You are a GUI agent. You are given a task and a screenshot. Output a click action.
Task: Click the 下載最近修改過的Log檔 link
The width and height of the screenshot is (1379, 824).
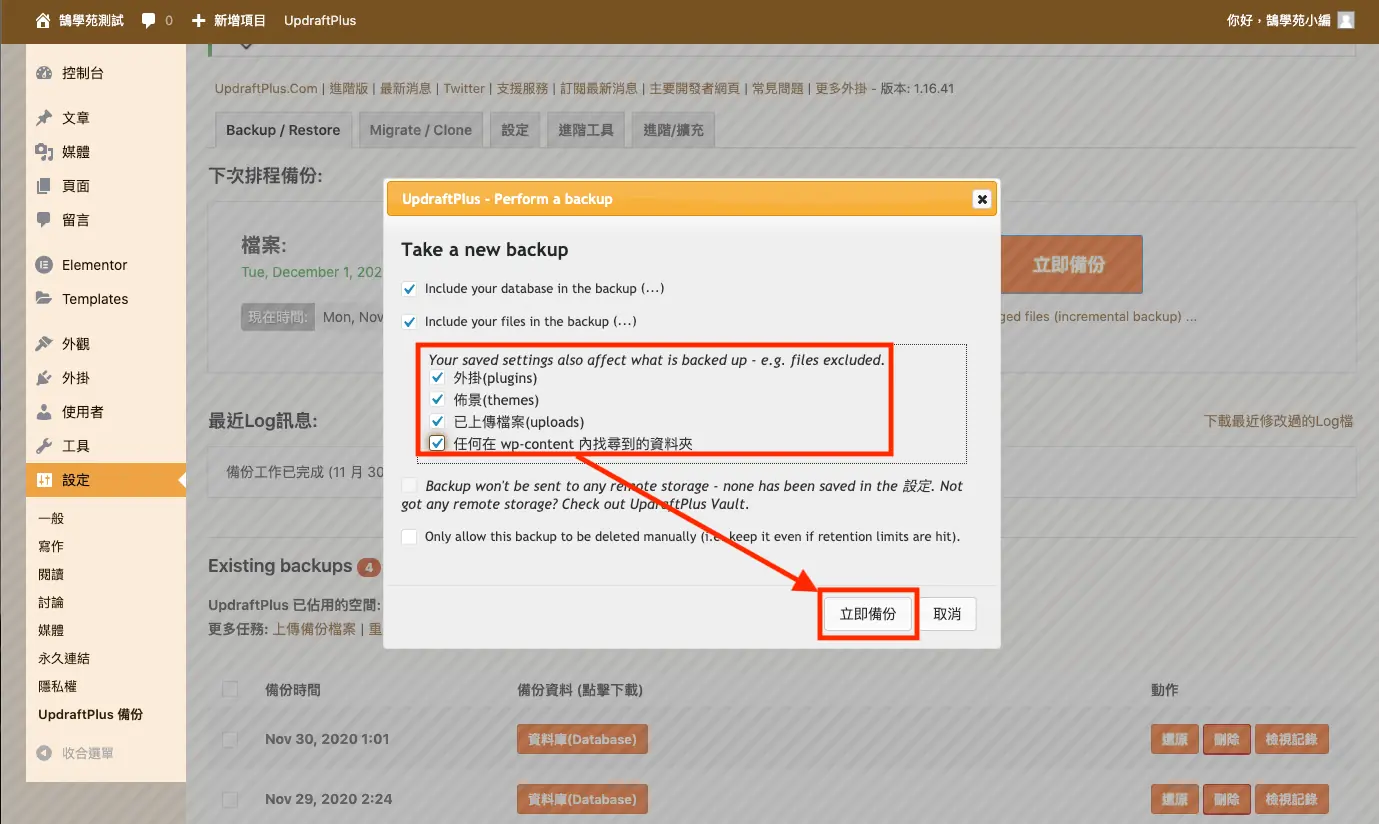coord(1279,421)
